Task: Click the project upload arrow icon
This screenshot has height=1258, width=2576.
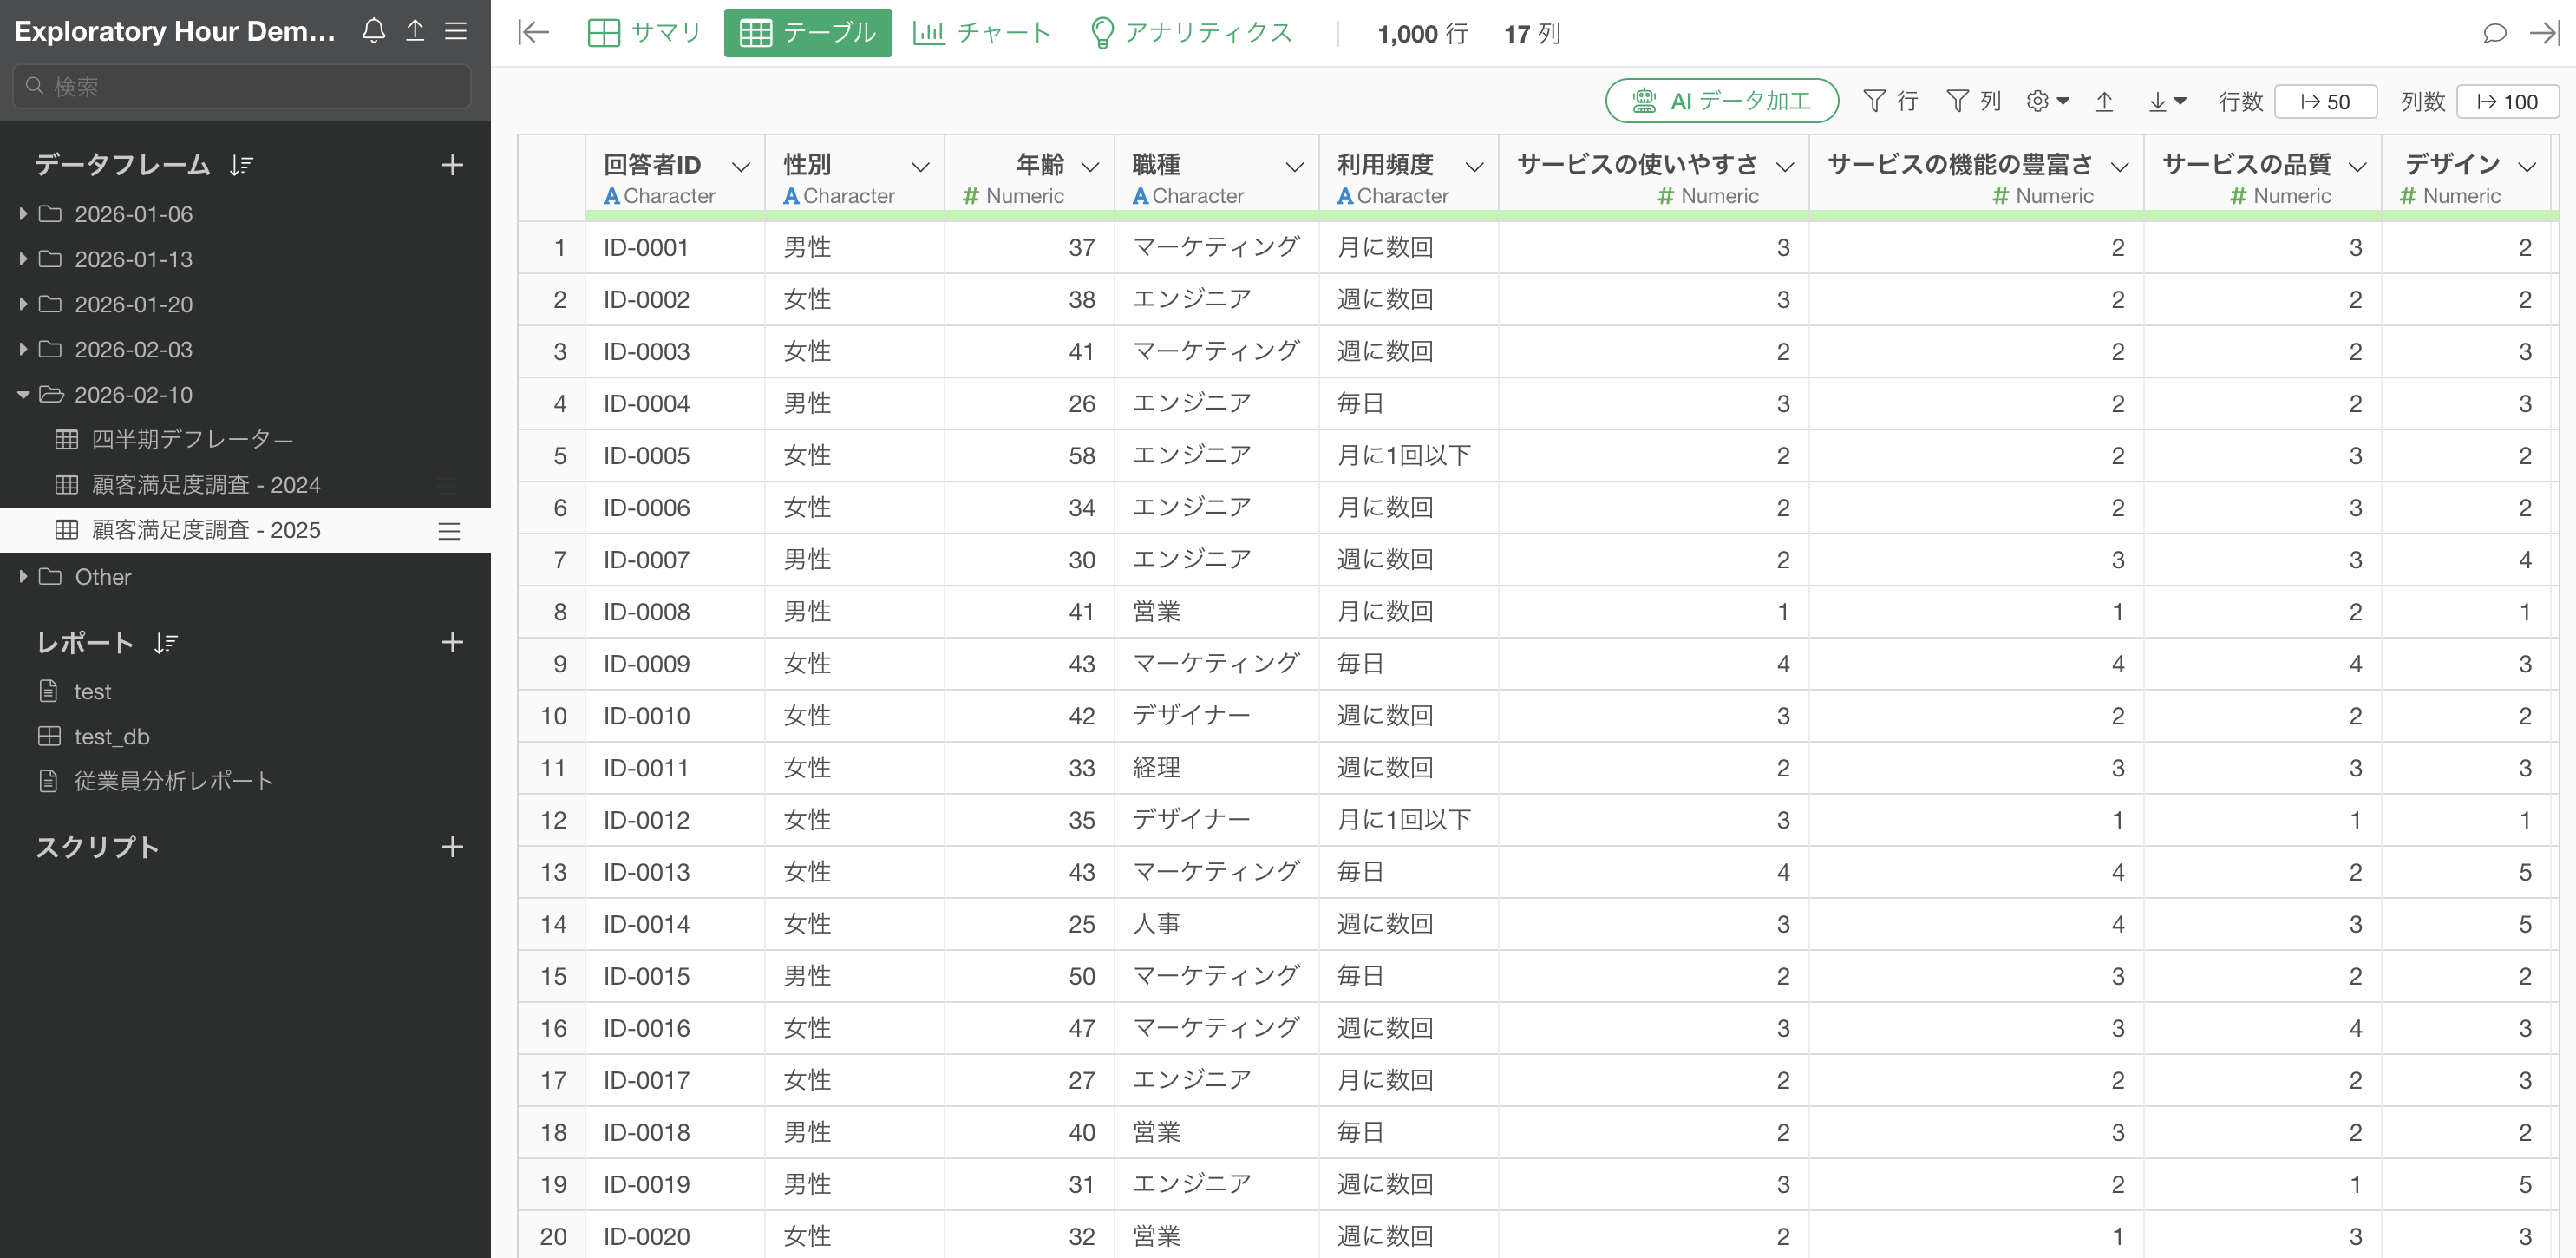Action: [x=415, y=31]
